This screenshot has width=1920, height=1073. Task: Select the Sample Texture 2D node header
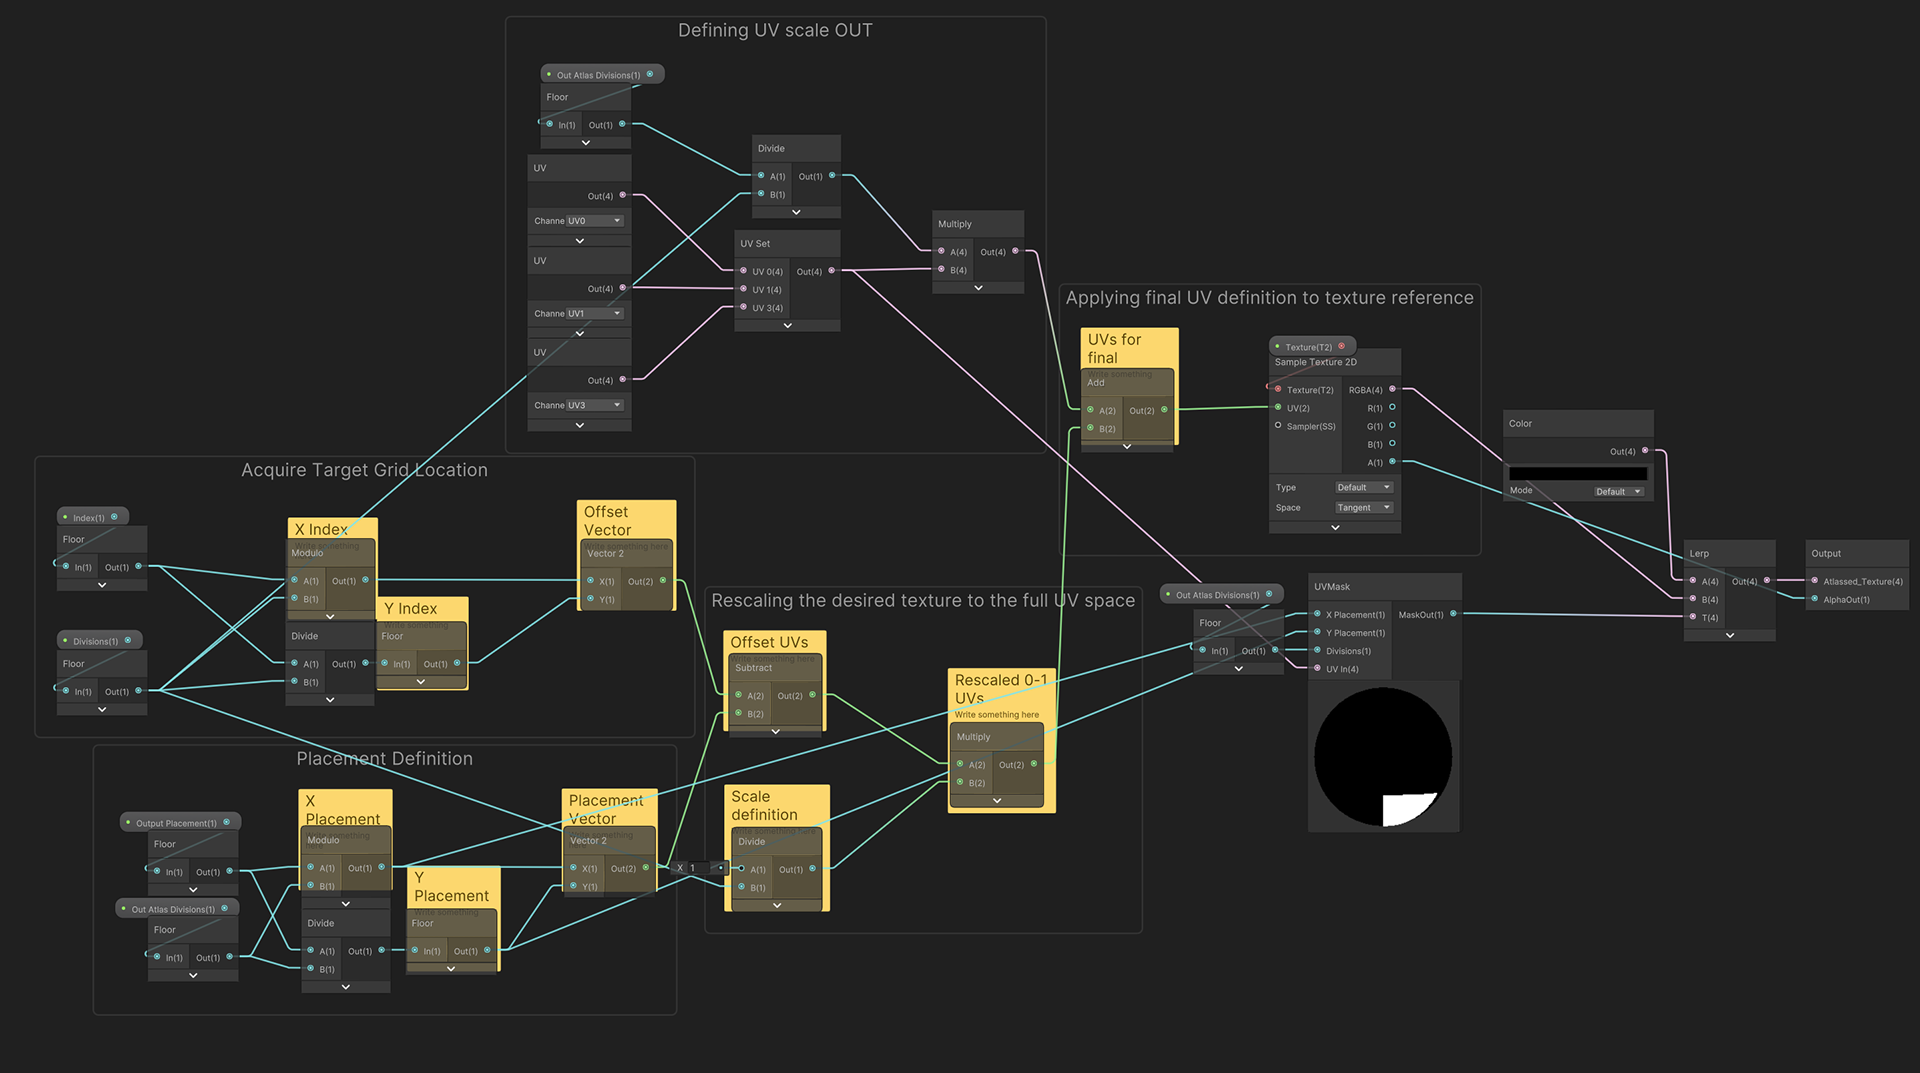coord(1334,362)
